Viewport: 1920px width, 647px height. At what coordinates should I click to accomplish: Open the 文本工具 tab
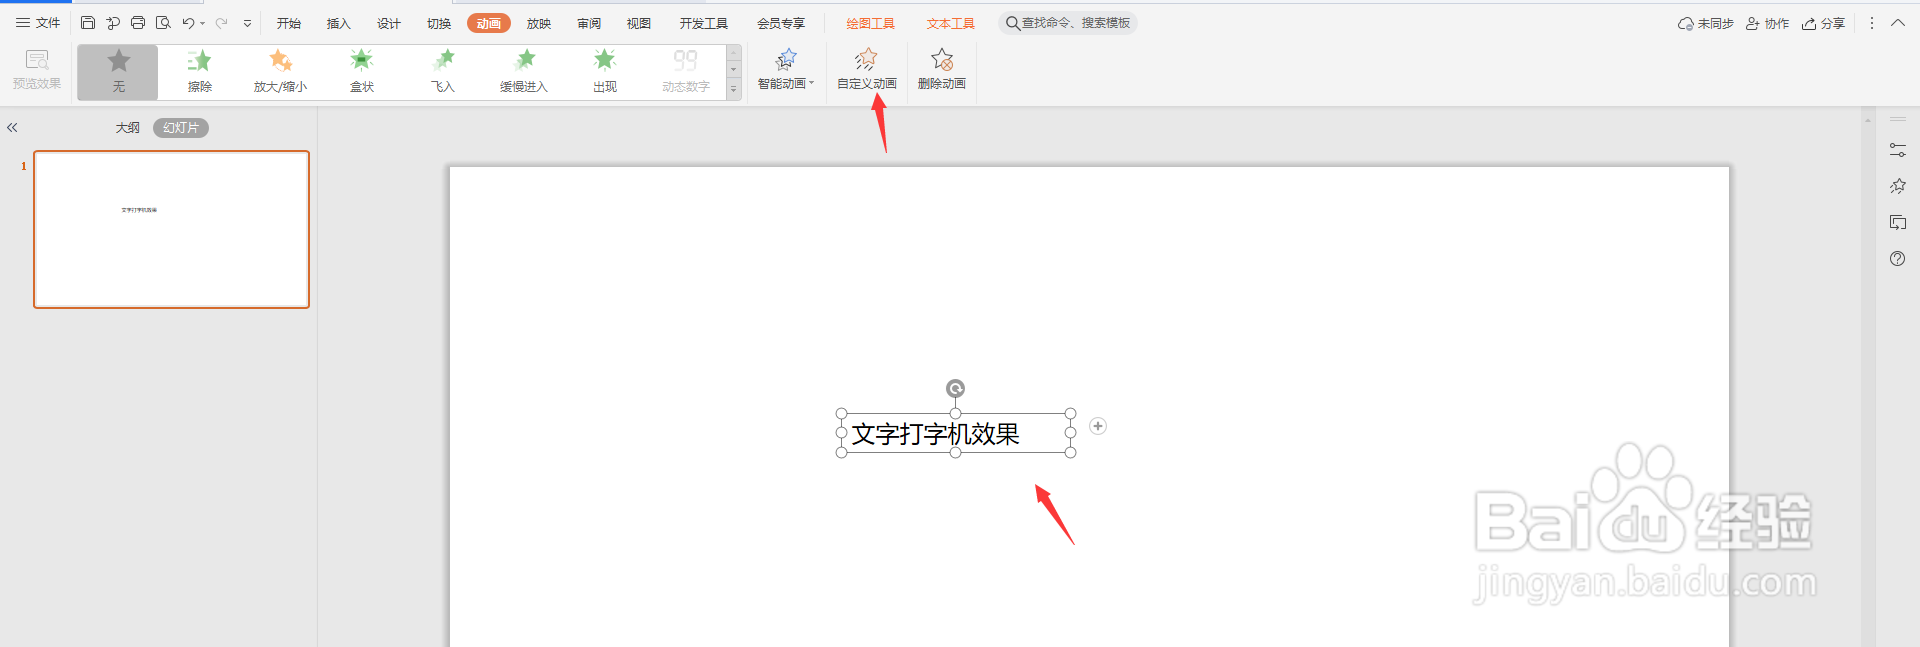pos(951,23)
